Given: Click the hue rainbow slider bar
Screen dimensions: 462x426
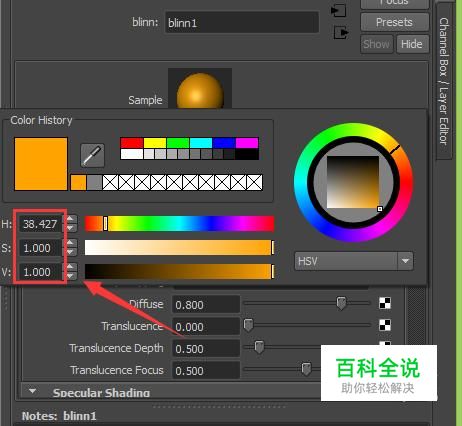Looking at the screenshot, I should click(x=179, y=223).
